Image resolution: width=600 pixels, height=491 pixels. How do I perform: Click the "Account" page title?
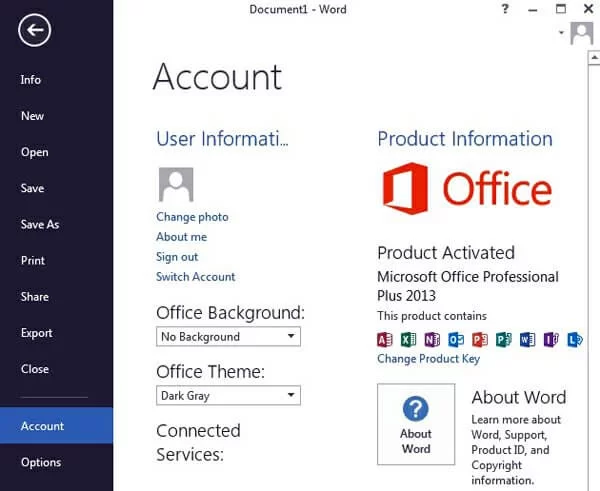tap(217, 77)
